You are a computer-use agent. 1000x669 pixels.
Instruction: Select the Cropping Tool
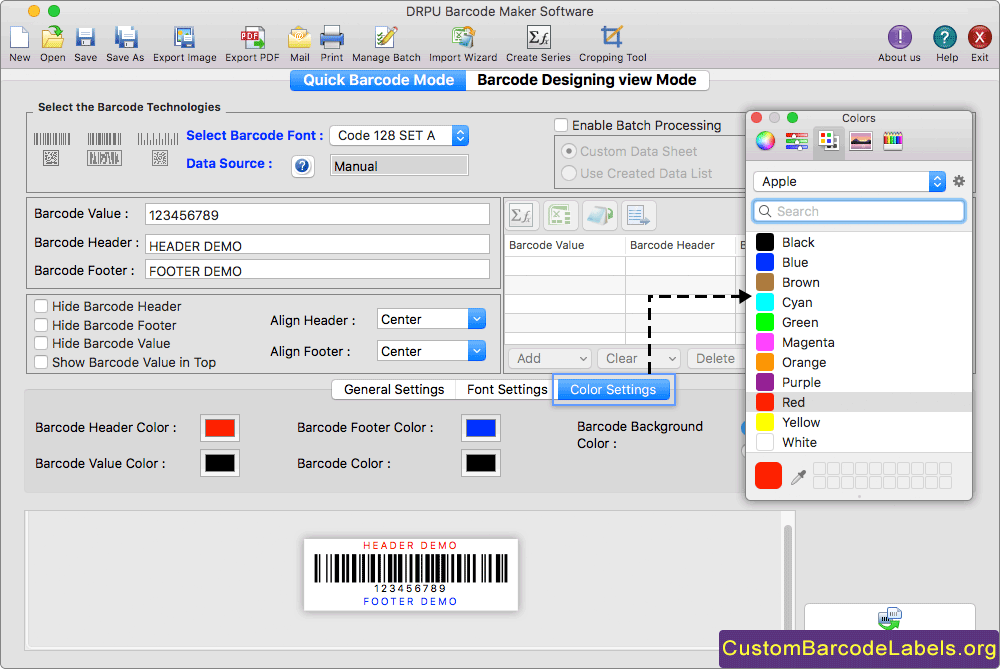[612, 38]
